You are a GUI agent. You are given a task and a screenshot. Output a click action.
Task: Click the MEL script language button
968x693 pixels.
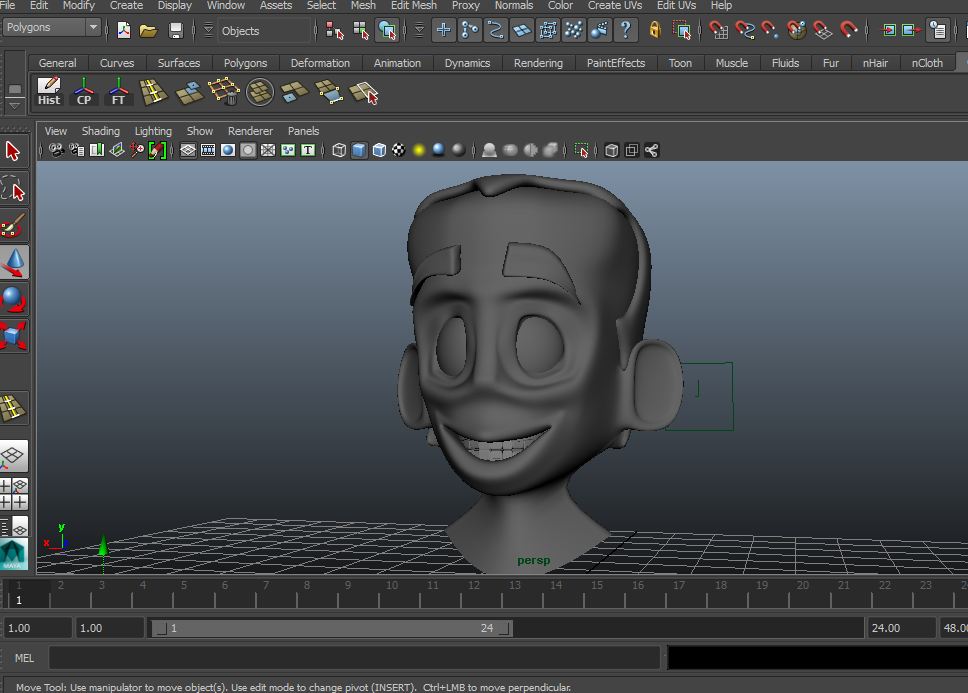pos(24,658)
